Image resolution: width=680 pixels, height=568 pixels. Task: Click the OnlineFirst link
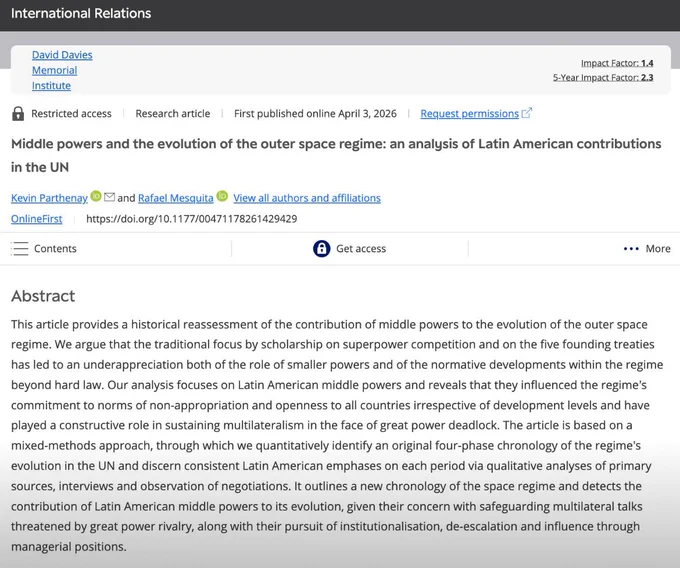tap(36, 219)
